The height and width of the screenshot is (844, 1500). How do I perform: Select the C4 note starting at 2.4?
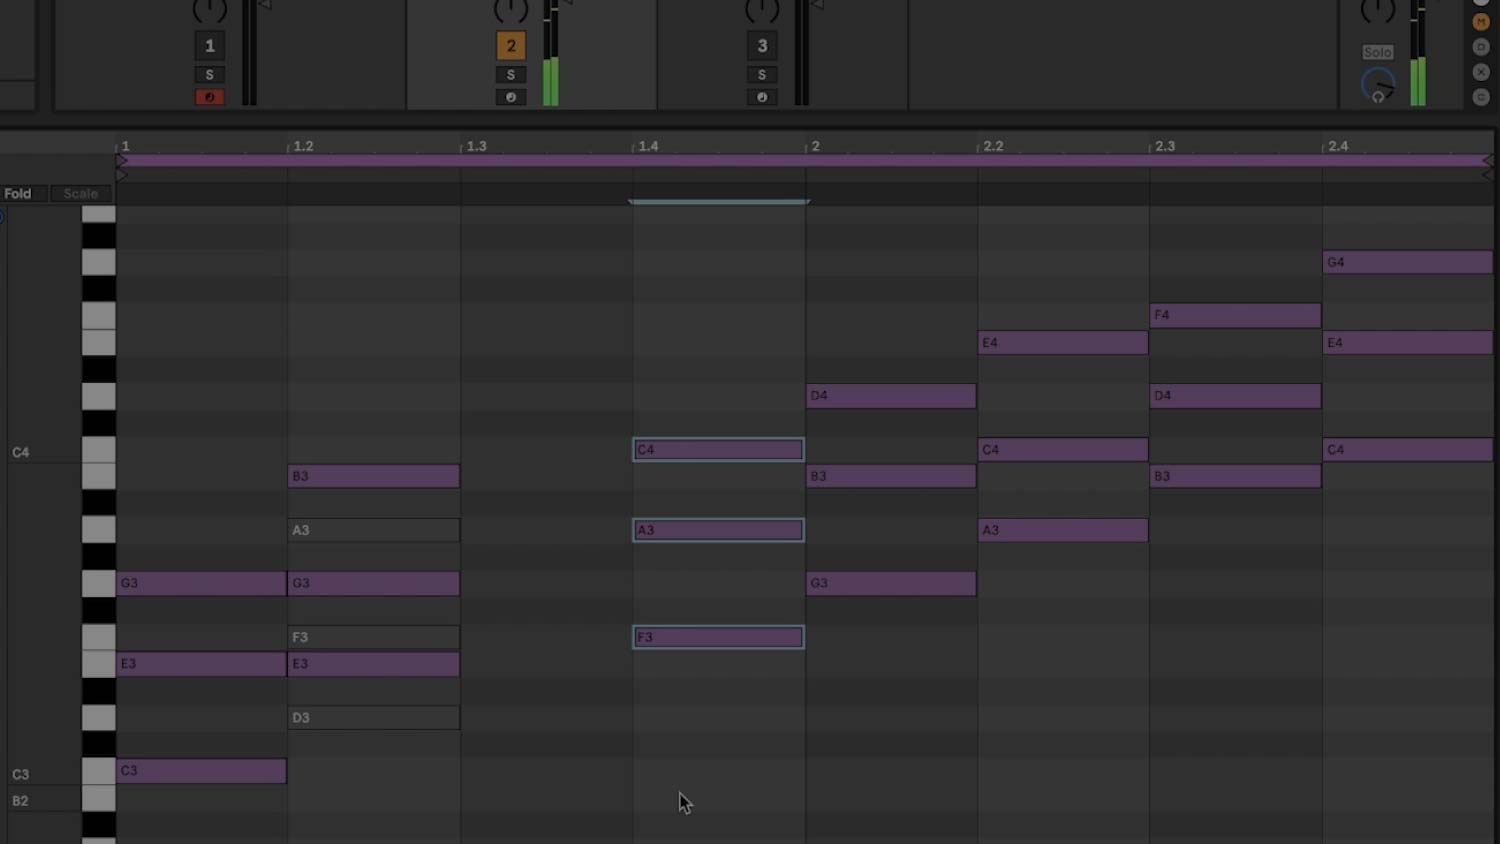(1408, 450)
